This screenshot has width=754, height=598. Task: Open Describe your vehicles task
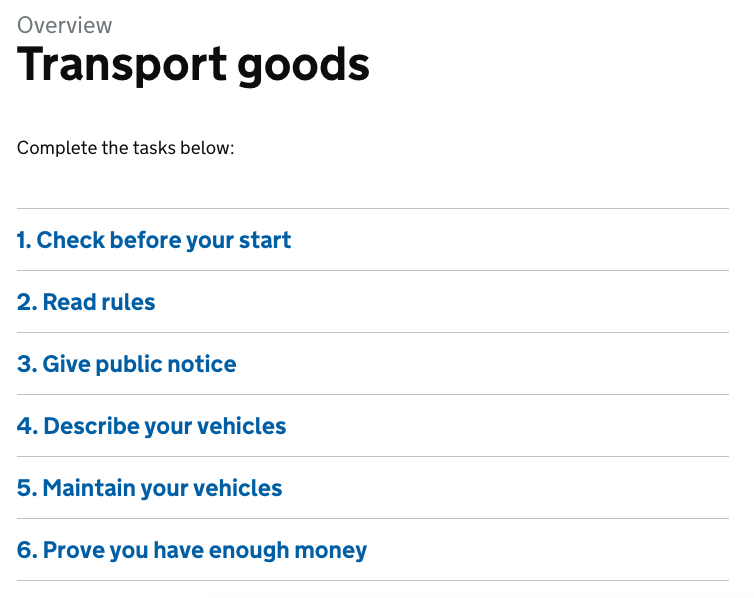point(151,426)
